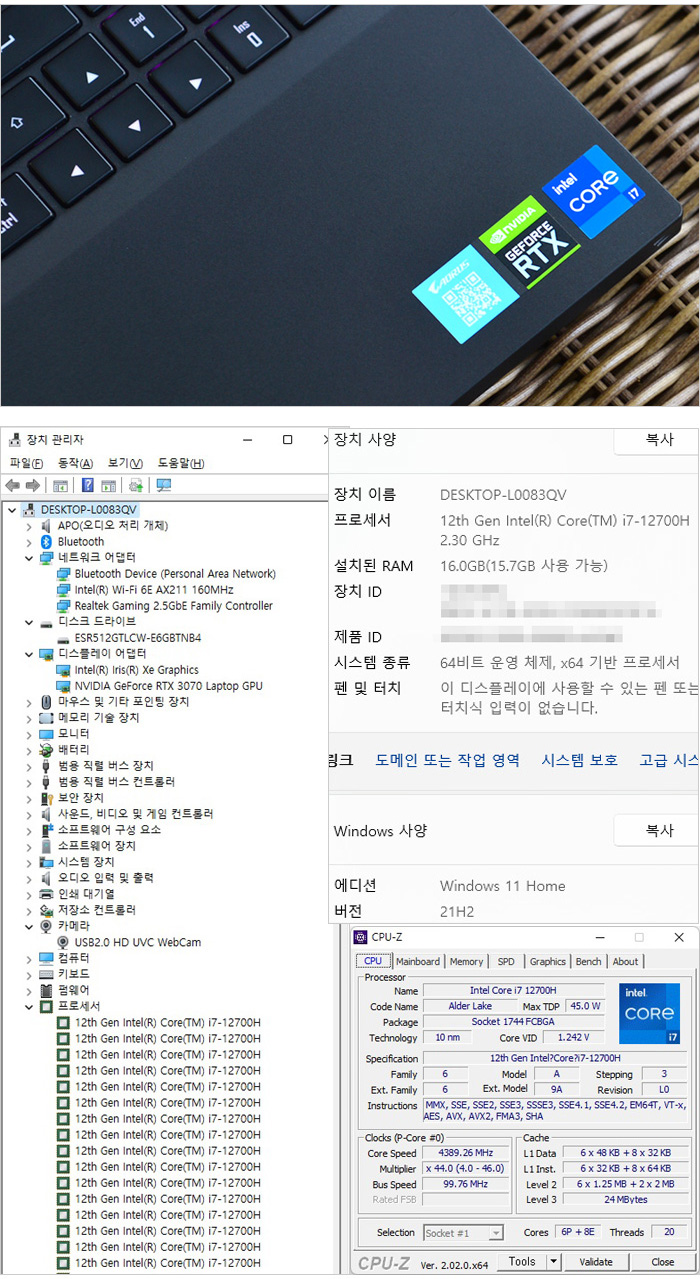Switch to the About tab in CPU-Z
Screen dimensions: 700x1279
[x=626, y=961]
